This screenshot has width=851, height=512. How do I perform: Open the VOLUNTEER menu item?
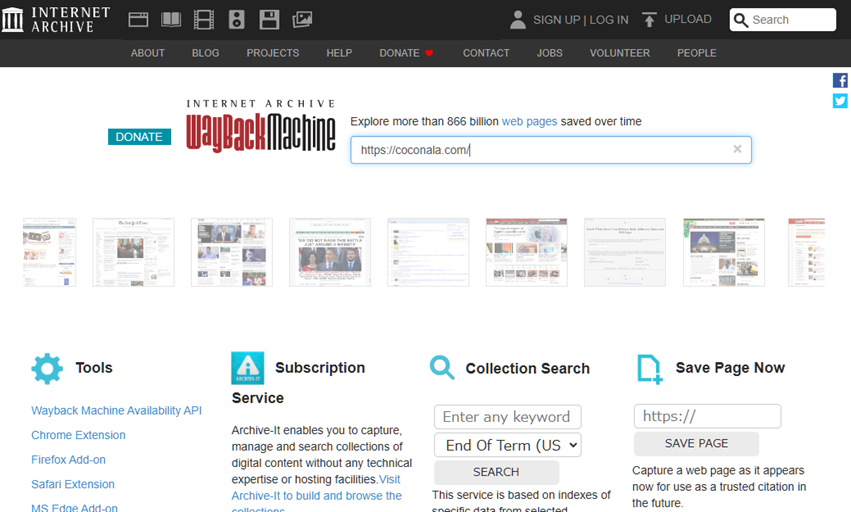coord(619,53)
